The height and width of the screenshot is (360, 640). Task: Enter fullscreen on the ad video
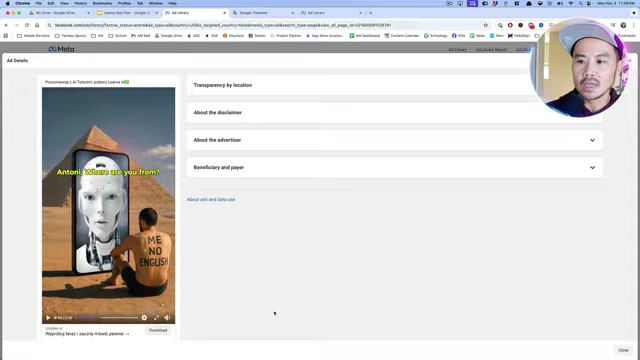pyautogui.click(x=156, y=318)
